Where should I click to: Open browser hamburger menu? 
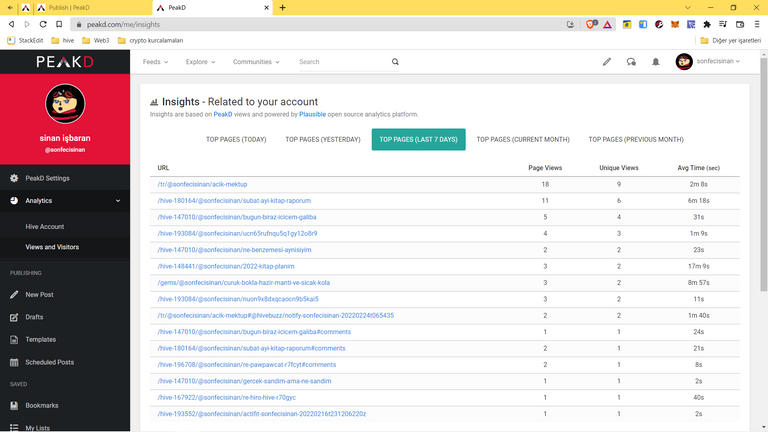tap(757, 24)
